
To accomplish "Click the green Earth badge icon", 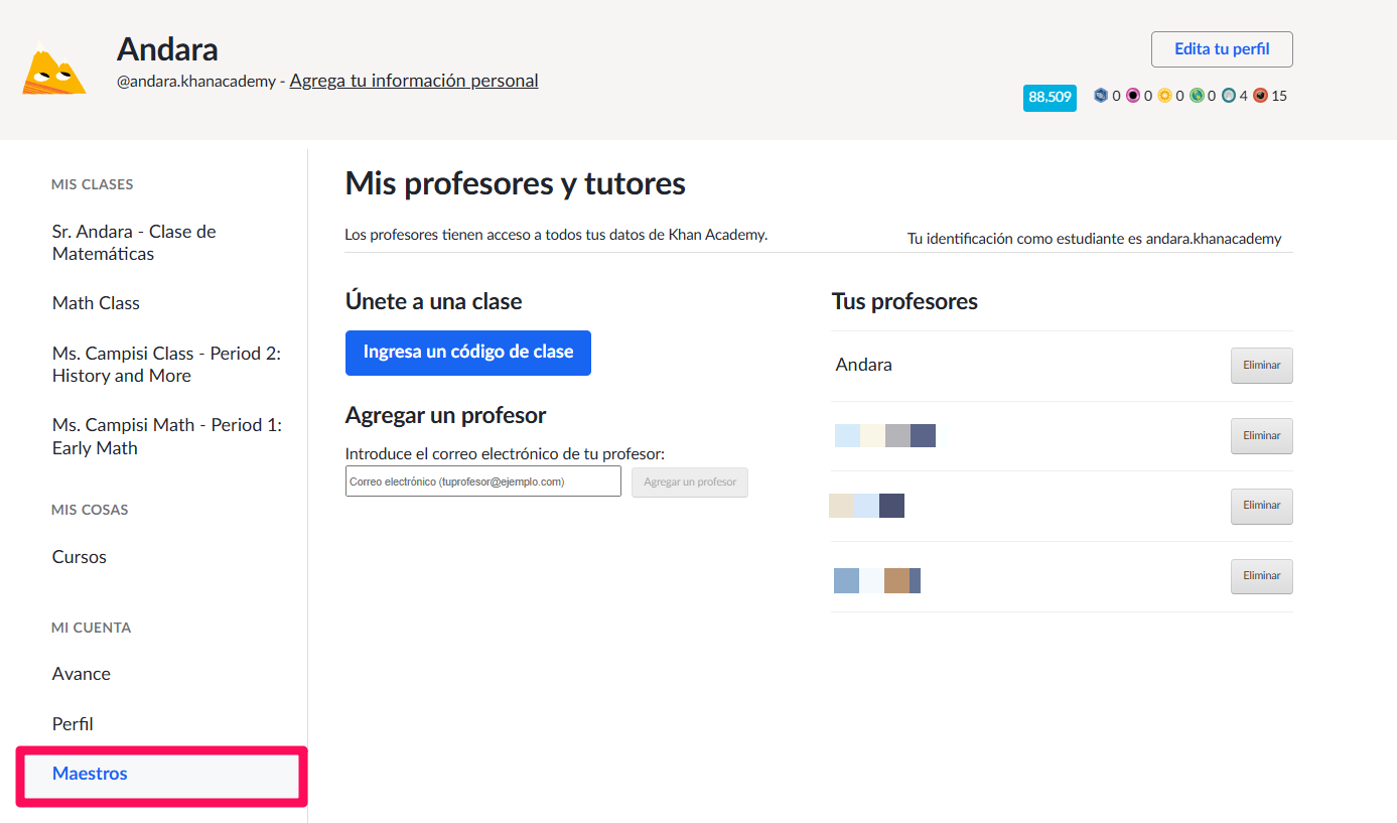I will (1197, 96).
